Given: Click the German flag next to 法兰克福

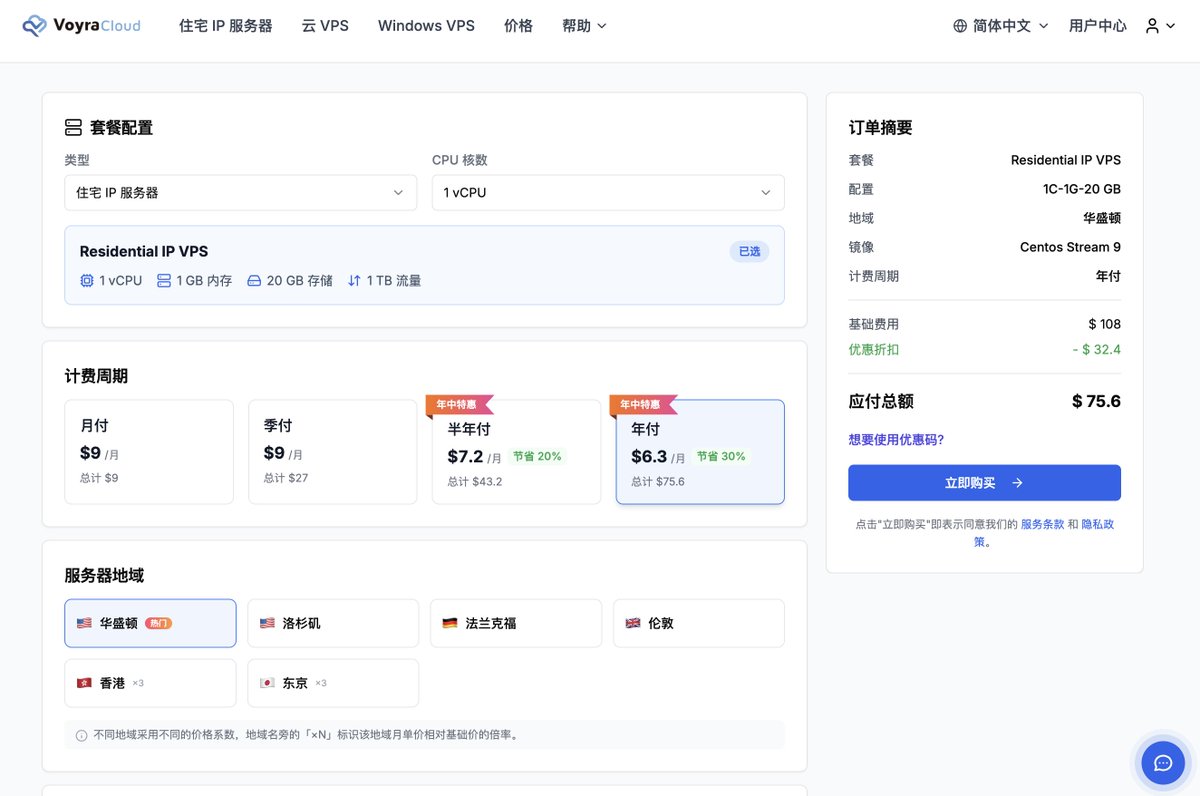Looking at the screenshot, I should [450, 623].
